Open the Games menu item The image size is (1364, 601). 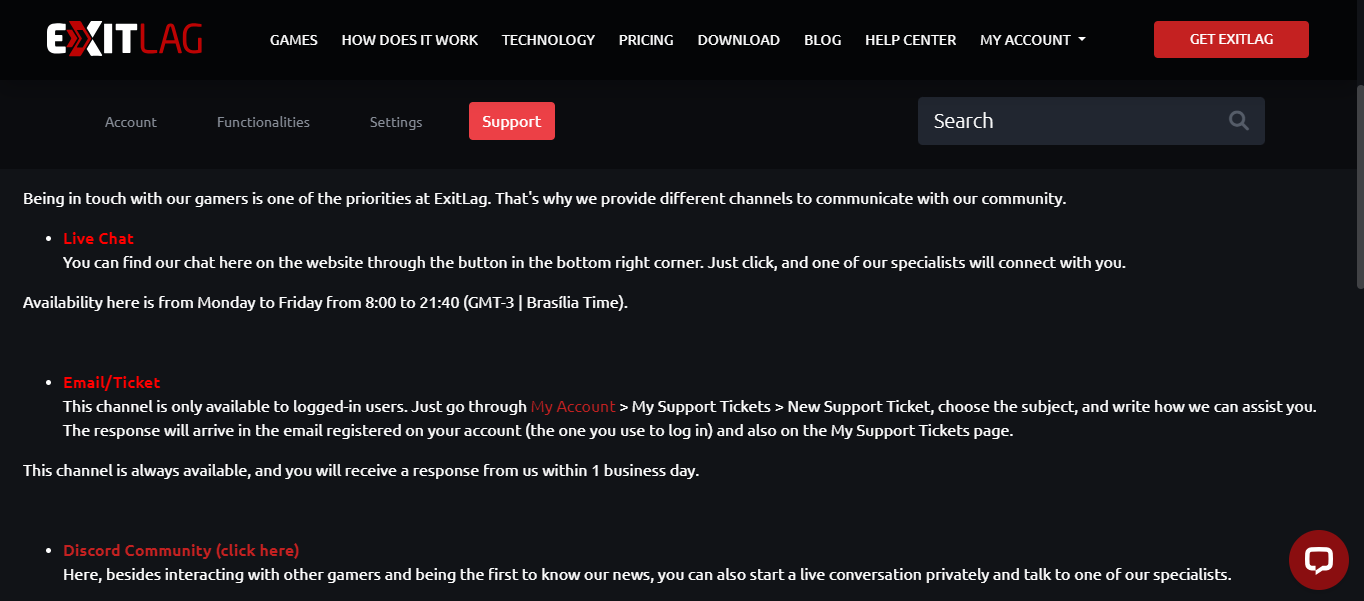pyautogui.click(x=293, y=40)
